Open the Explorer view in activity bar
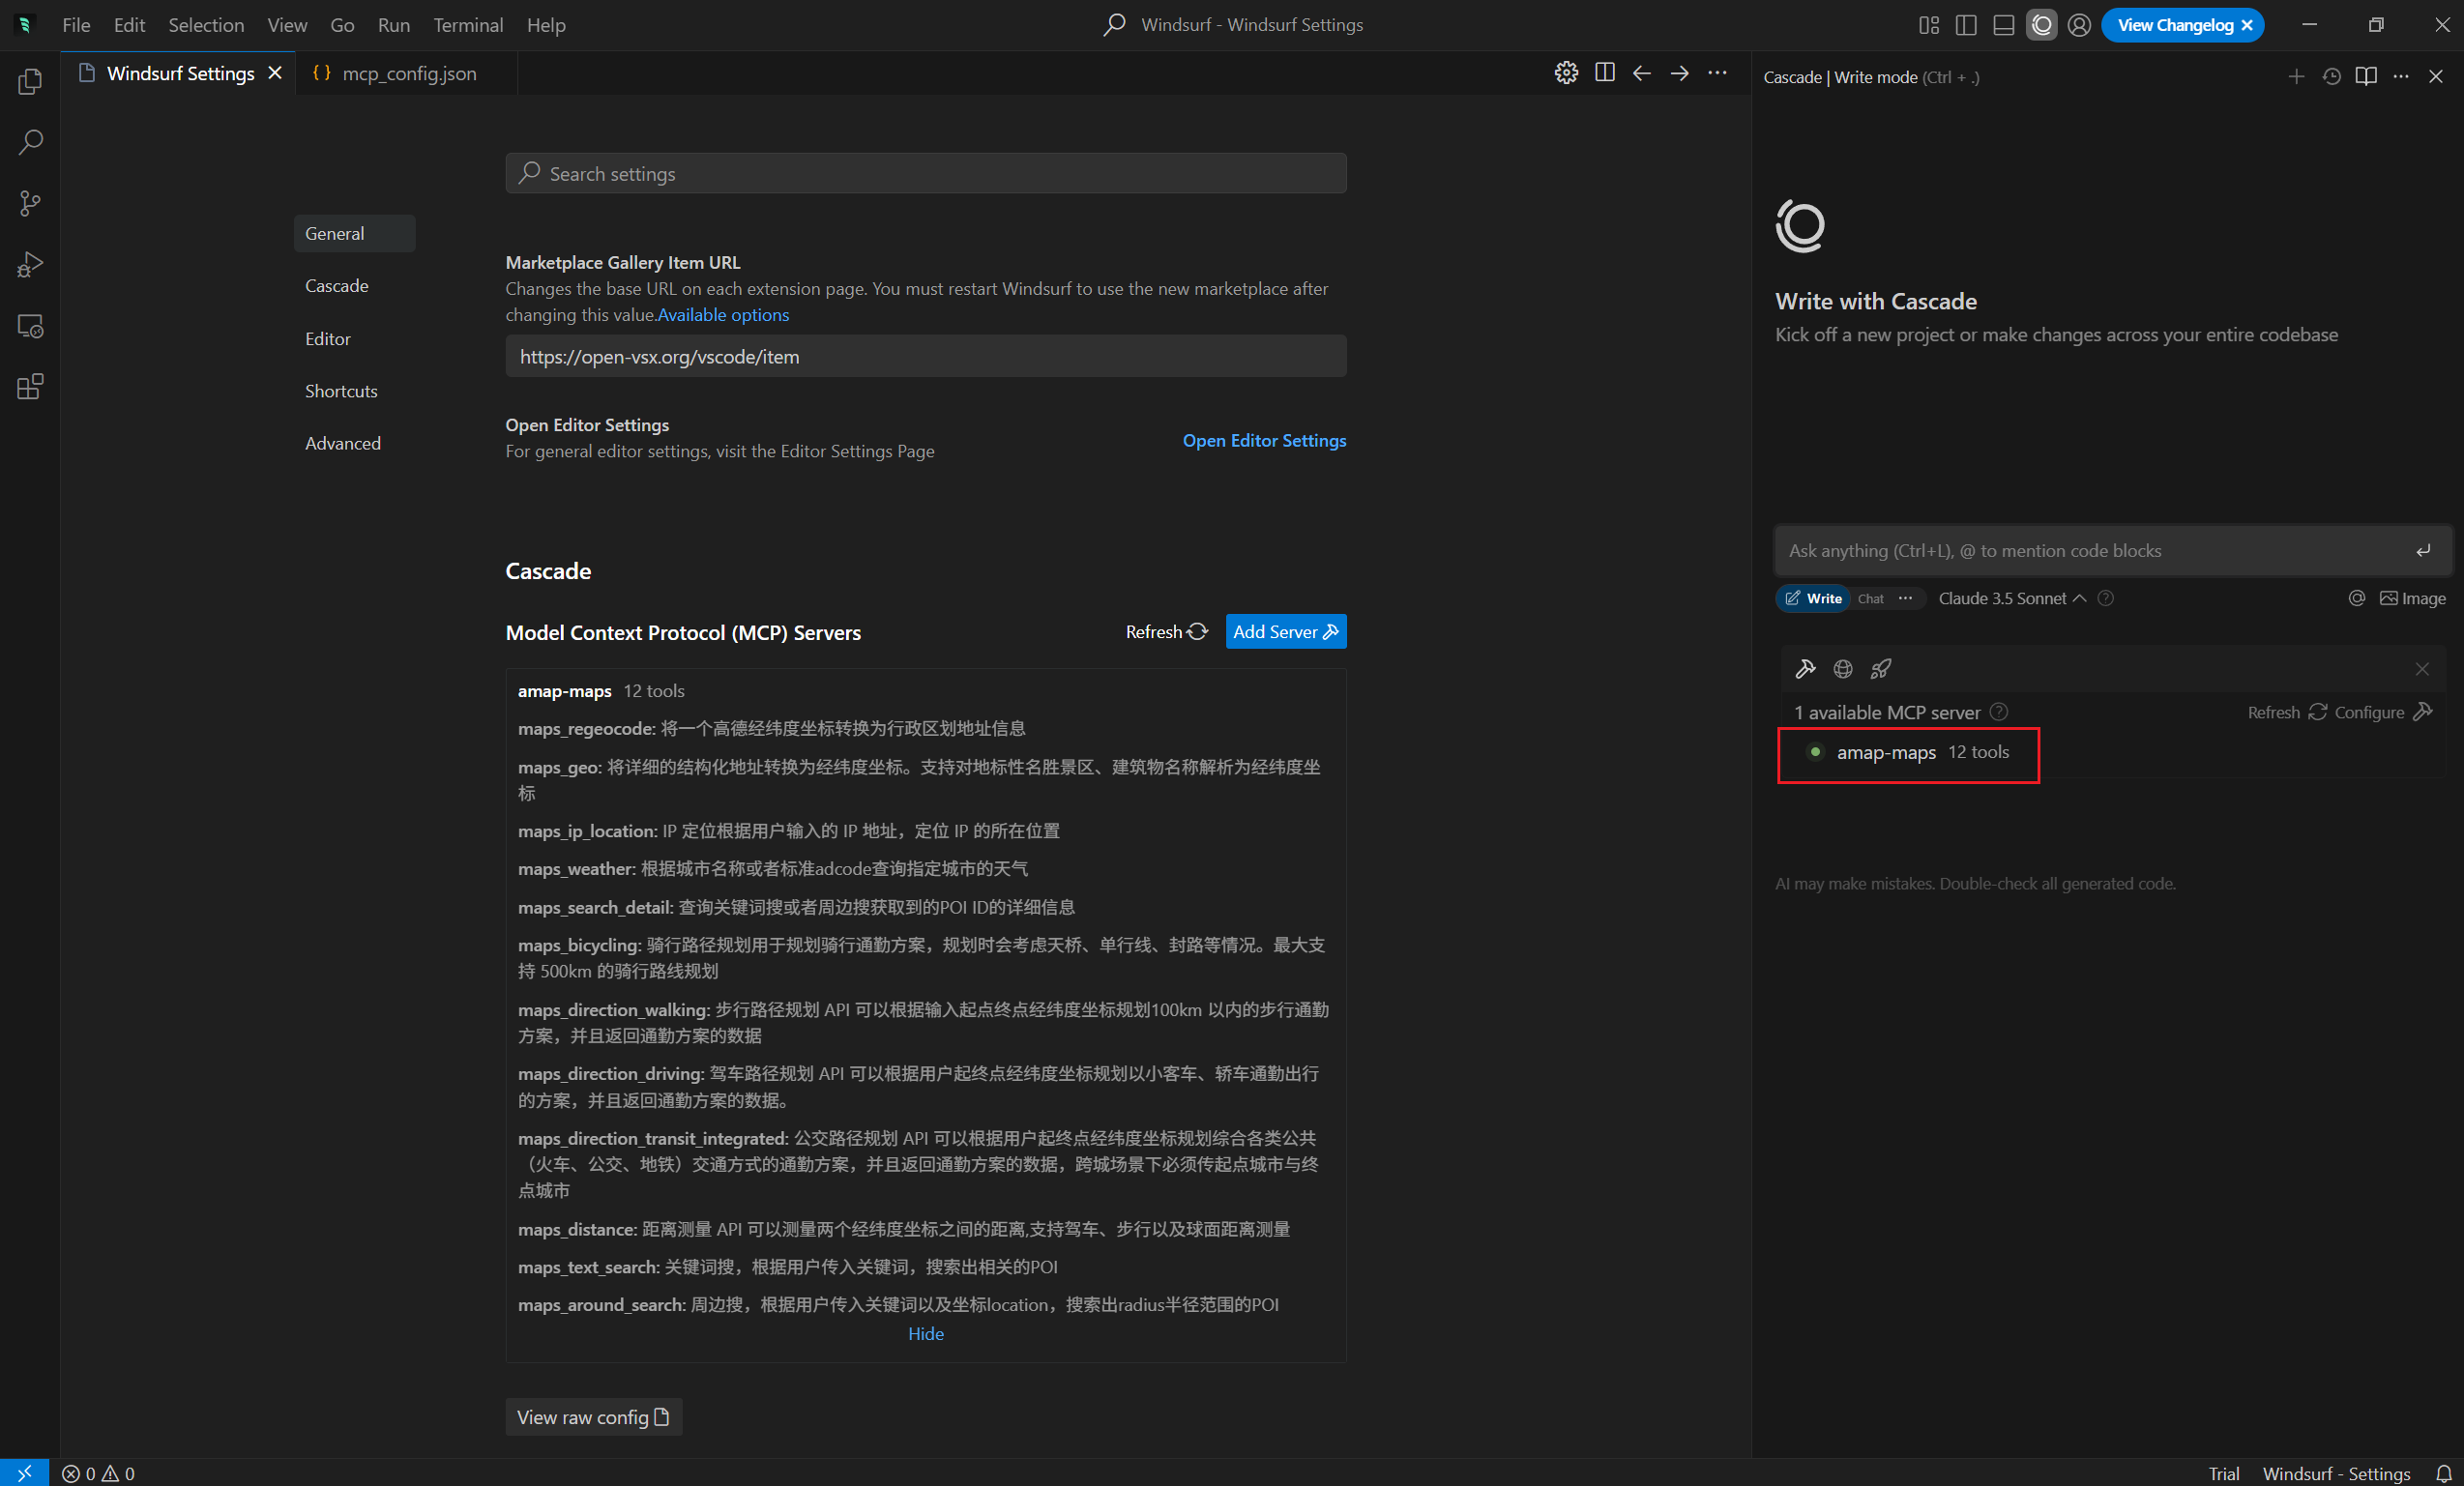 [x=30, y=81]
